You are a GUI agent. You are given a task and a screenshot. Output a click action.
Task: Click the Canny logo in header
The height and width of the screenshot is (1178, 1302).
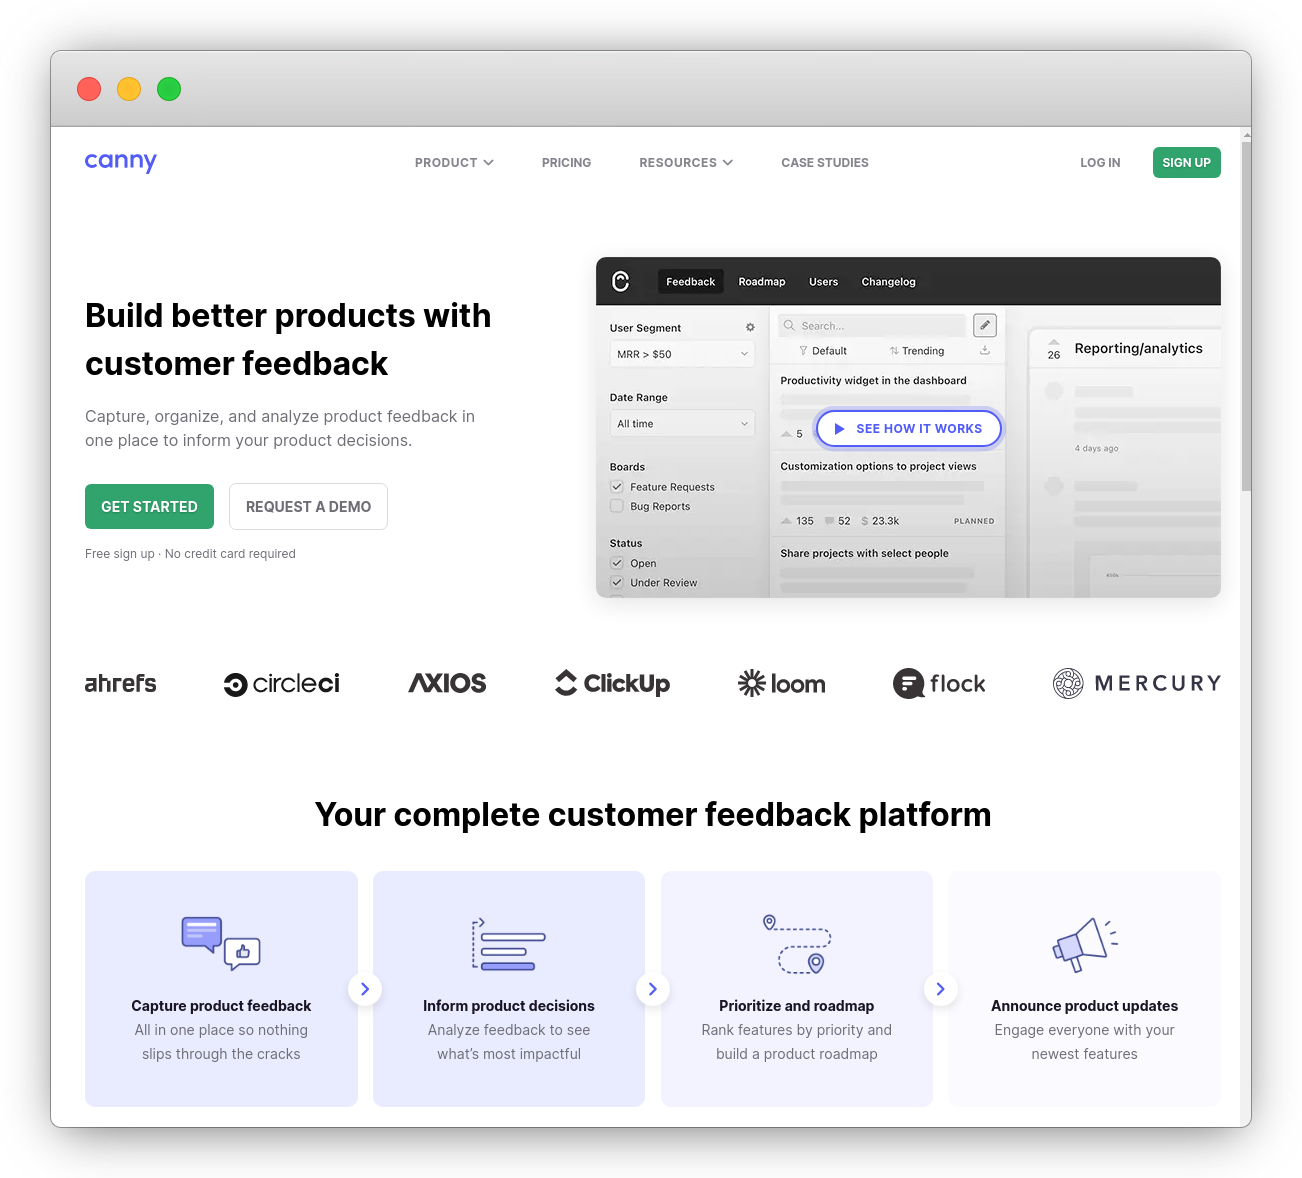click(x=121, y=162)
